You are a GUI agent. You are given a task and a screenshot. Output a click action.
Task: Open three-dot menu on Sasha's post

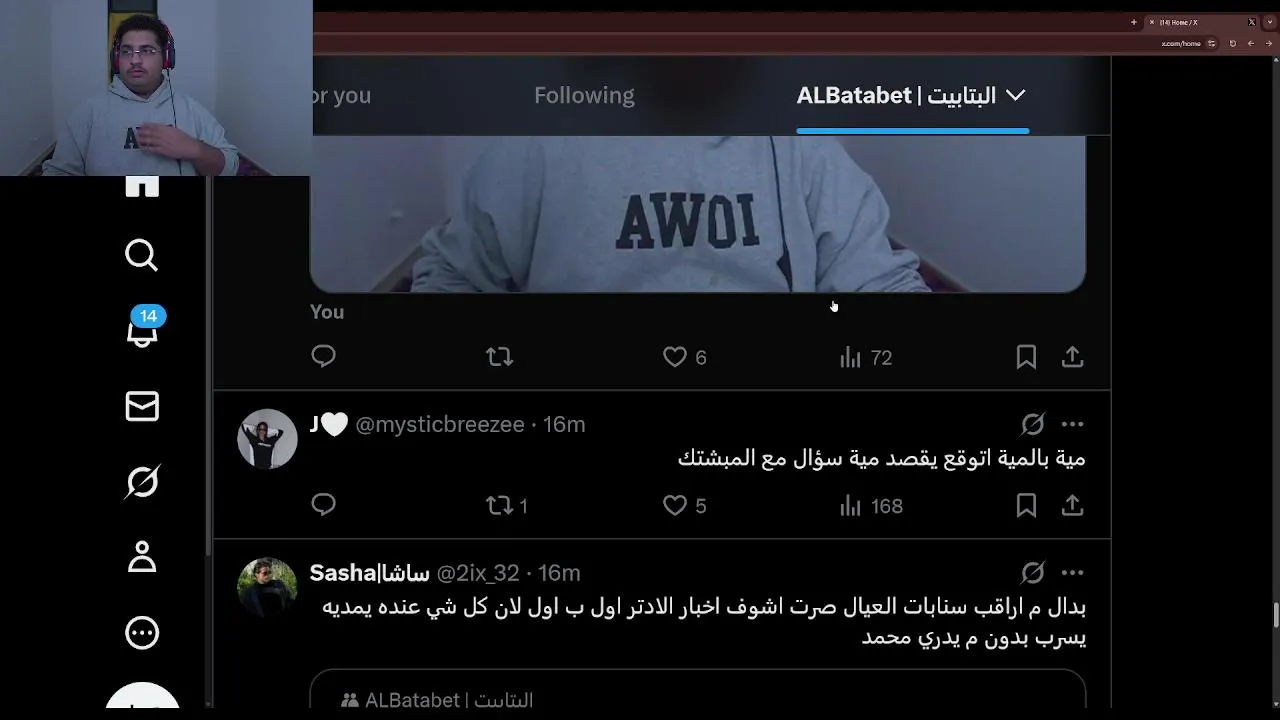pyautogui.click(x=1072, y=573)
